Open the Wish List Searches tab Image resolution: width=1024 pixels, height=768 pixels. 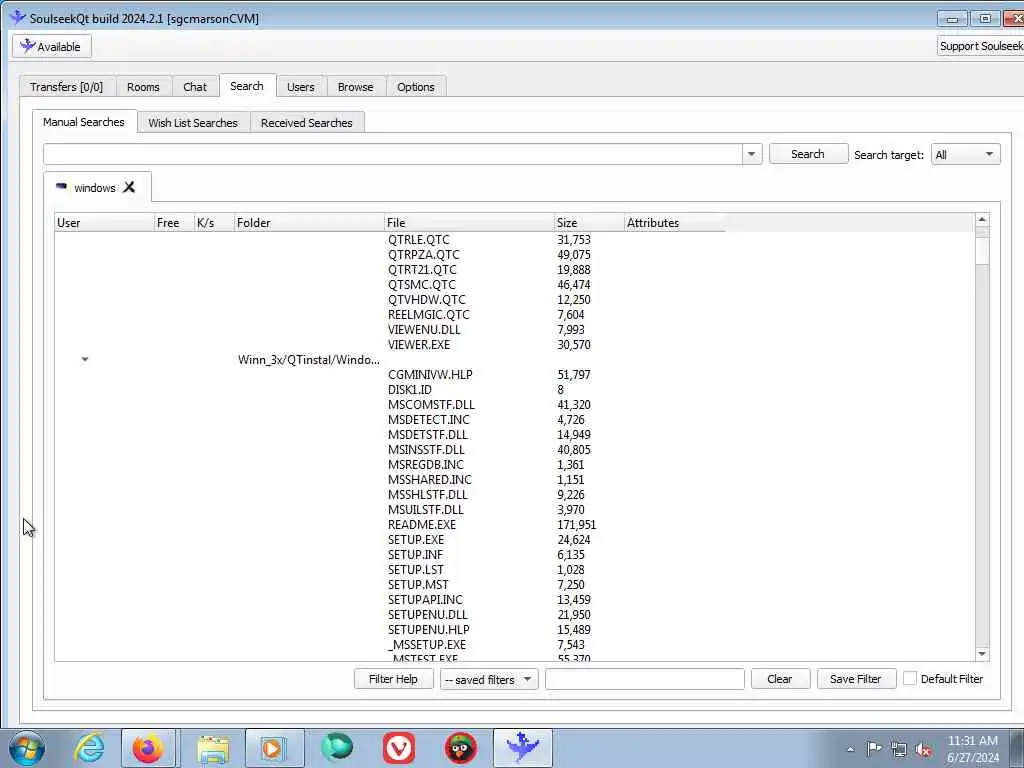pos(193,123)
